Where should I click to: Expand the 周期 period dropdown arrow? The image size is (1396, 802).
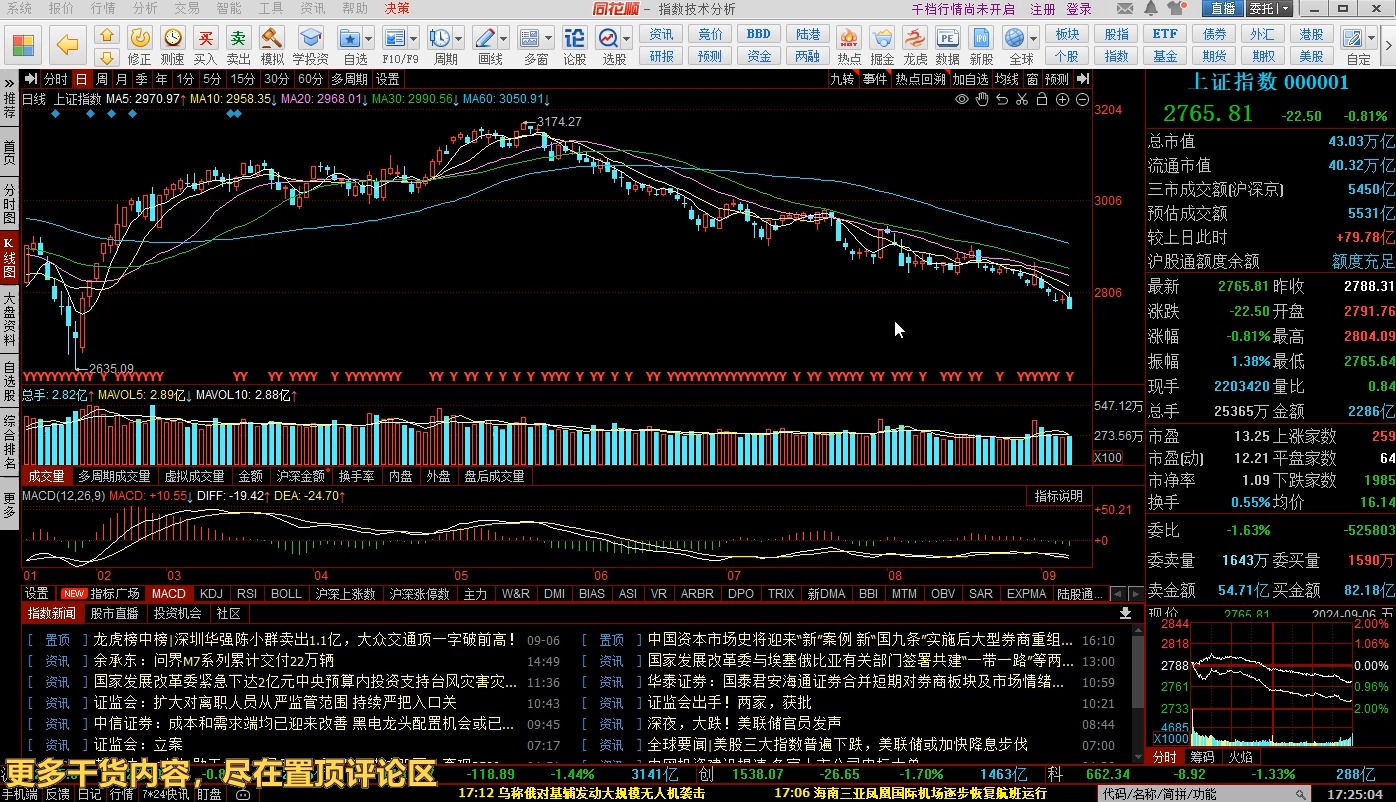pos(458,39)
